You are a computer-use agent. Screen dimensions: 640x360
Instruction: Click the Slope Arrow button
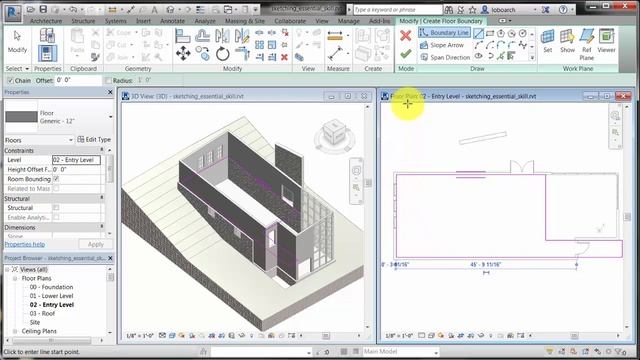pyautogui.click(x=442, y=45)
